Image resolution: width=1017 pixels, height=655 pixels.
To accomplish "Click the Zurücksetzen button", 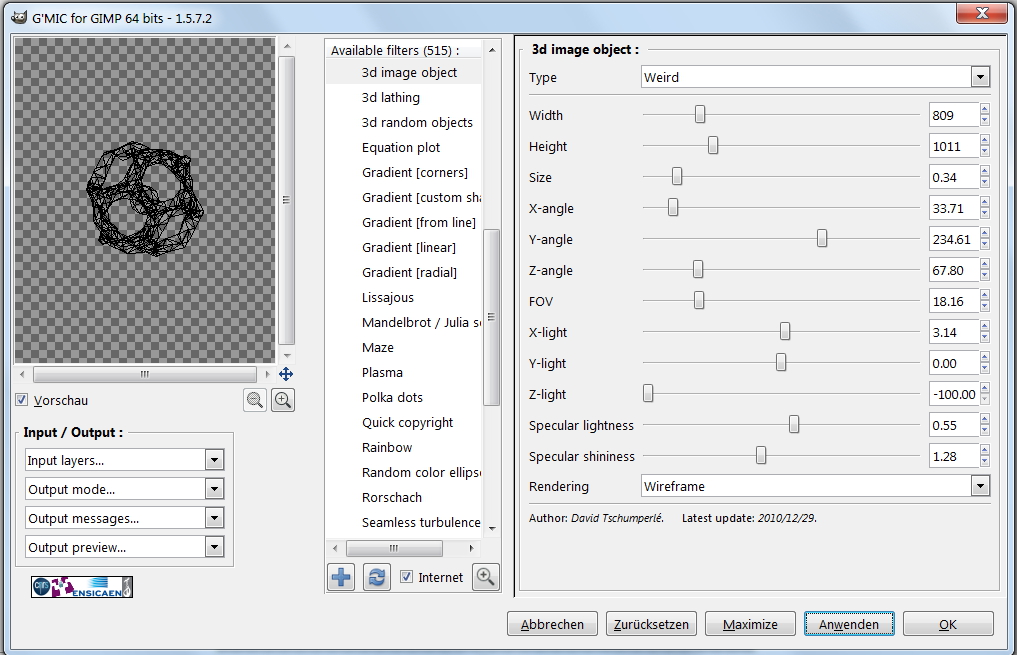I will point(651,624).
